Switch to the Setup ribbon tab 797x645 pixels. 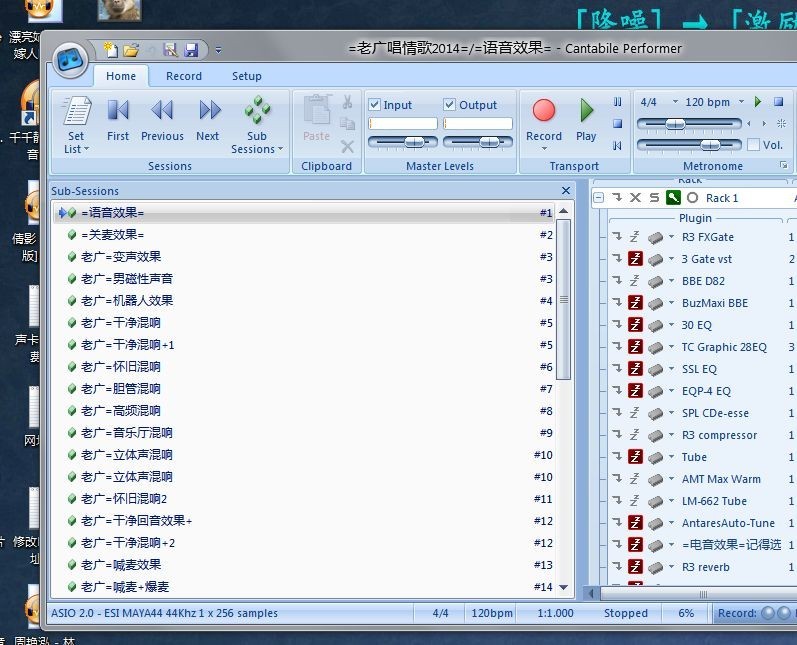pyautogui.click(x=247, y=76)
